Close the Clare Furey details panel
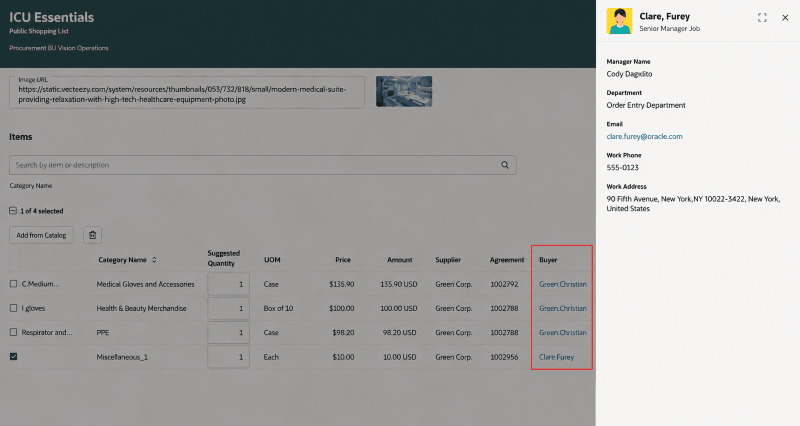Screen dimensions: 800x426 (x=785, y=18)
